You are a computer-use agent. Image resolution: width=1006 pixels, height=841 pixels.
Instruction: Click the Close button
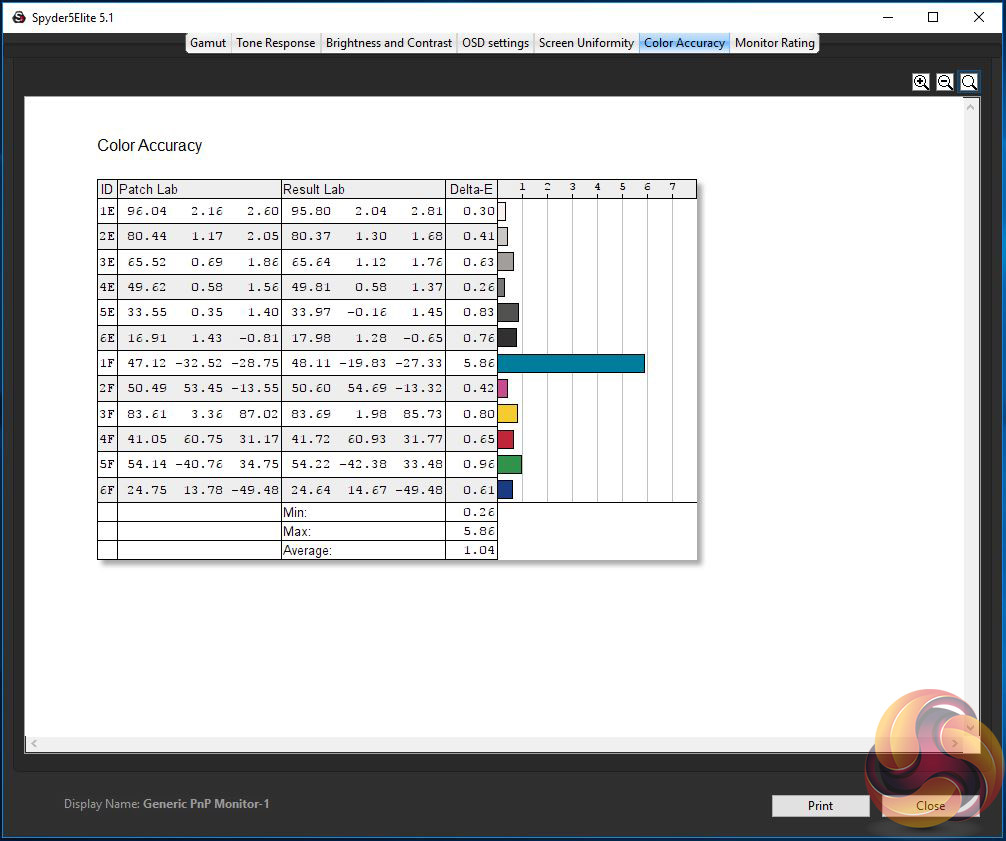(x=930, y=806)
